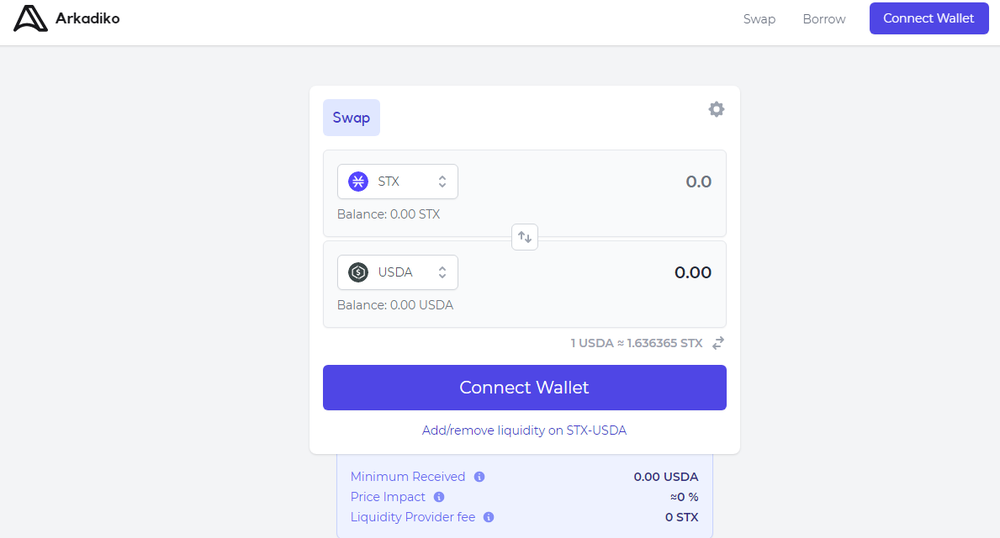Click Connect Wallet in the header
The width and height of the screenshot is (1000, 538).
[x=929, y=18]
